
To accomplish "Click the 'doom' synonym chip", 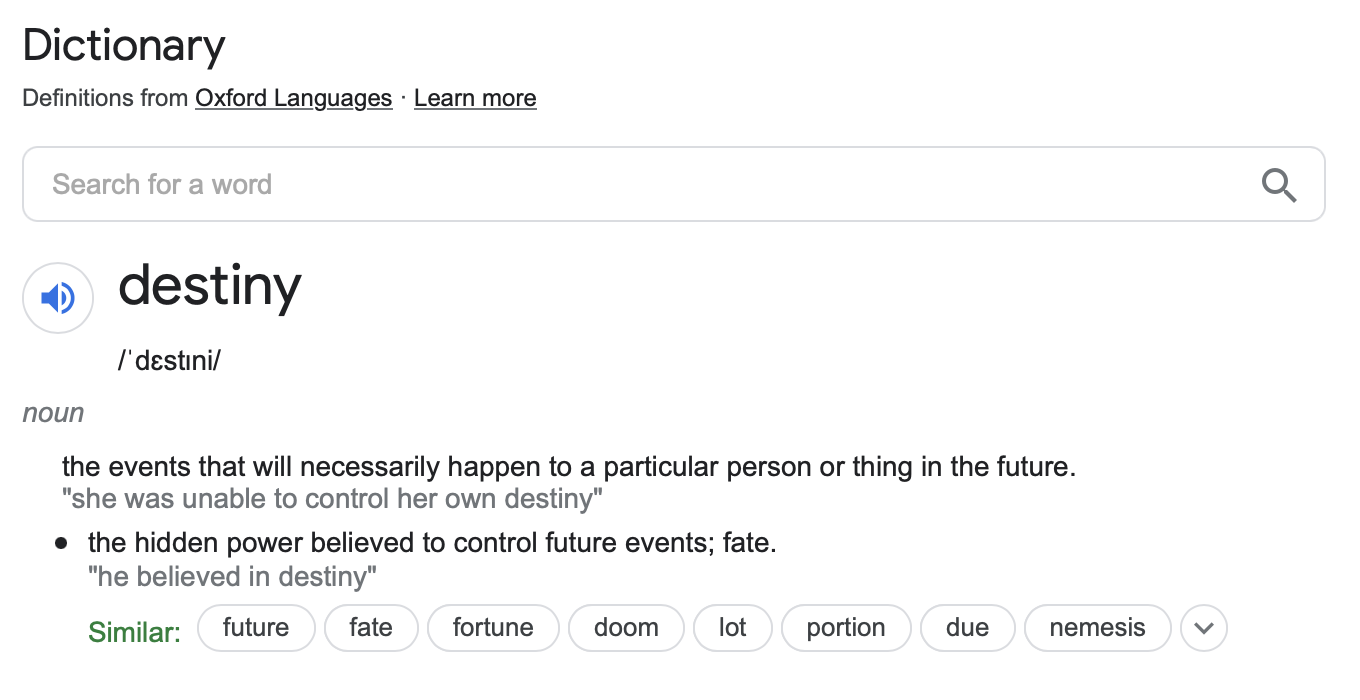I will [x=626, y=628].
